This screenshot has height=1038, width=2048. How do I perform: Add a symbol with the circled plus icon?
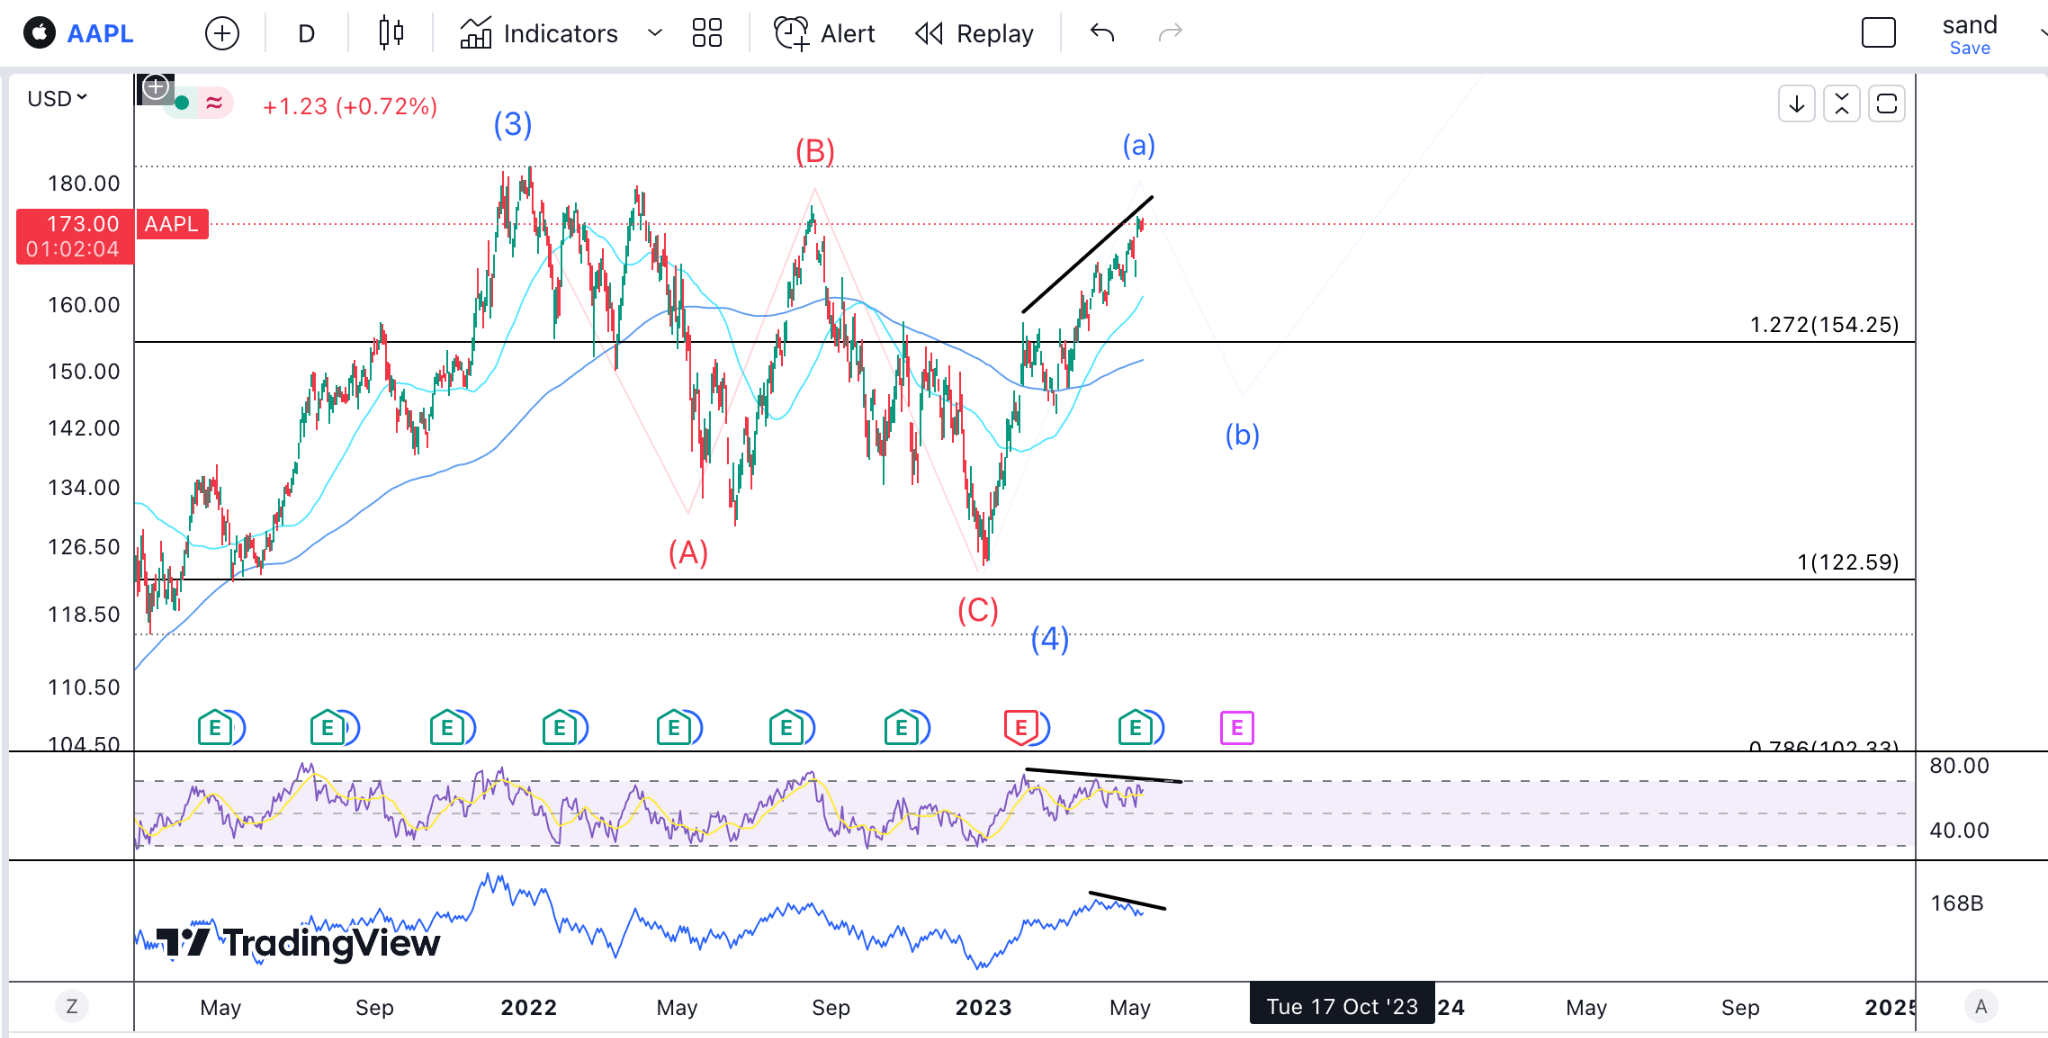(222, 34)
